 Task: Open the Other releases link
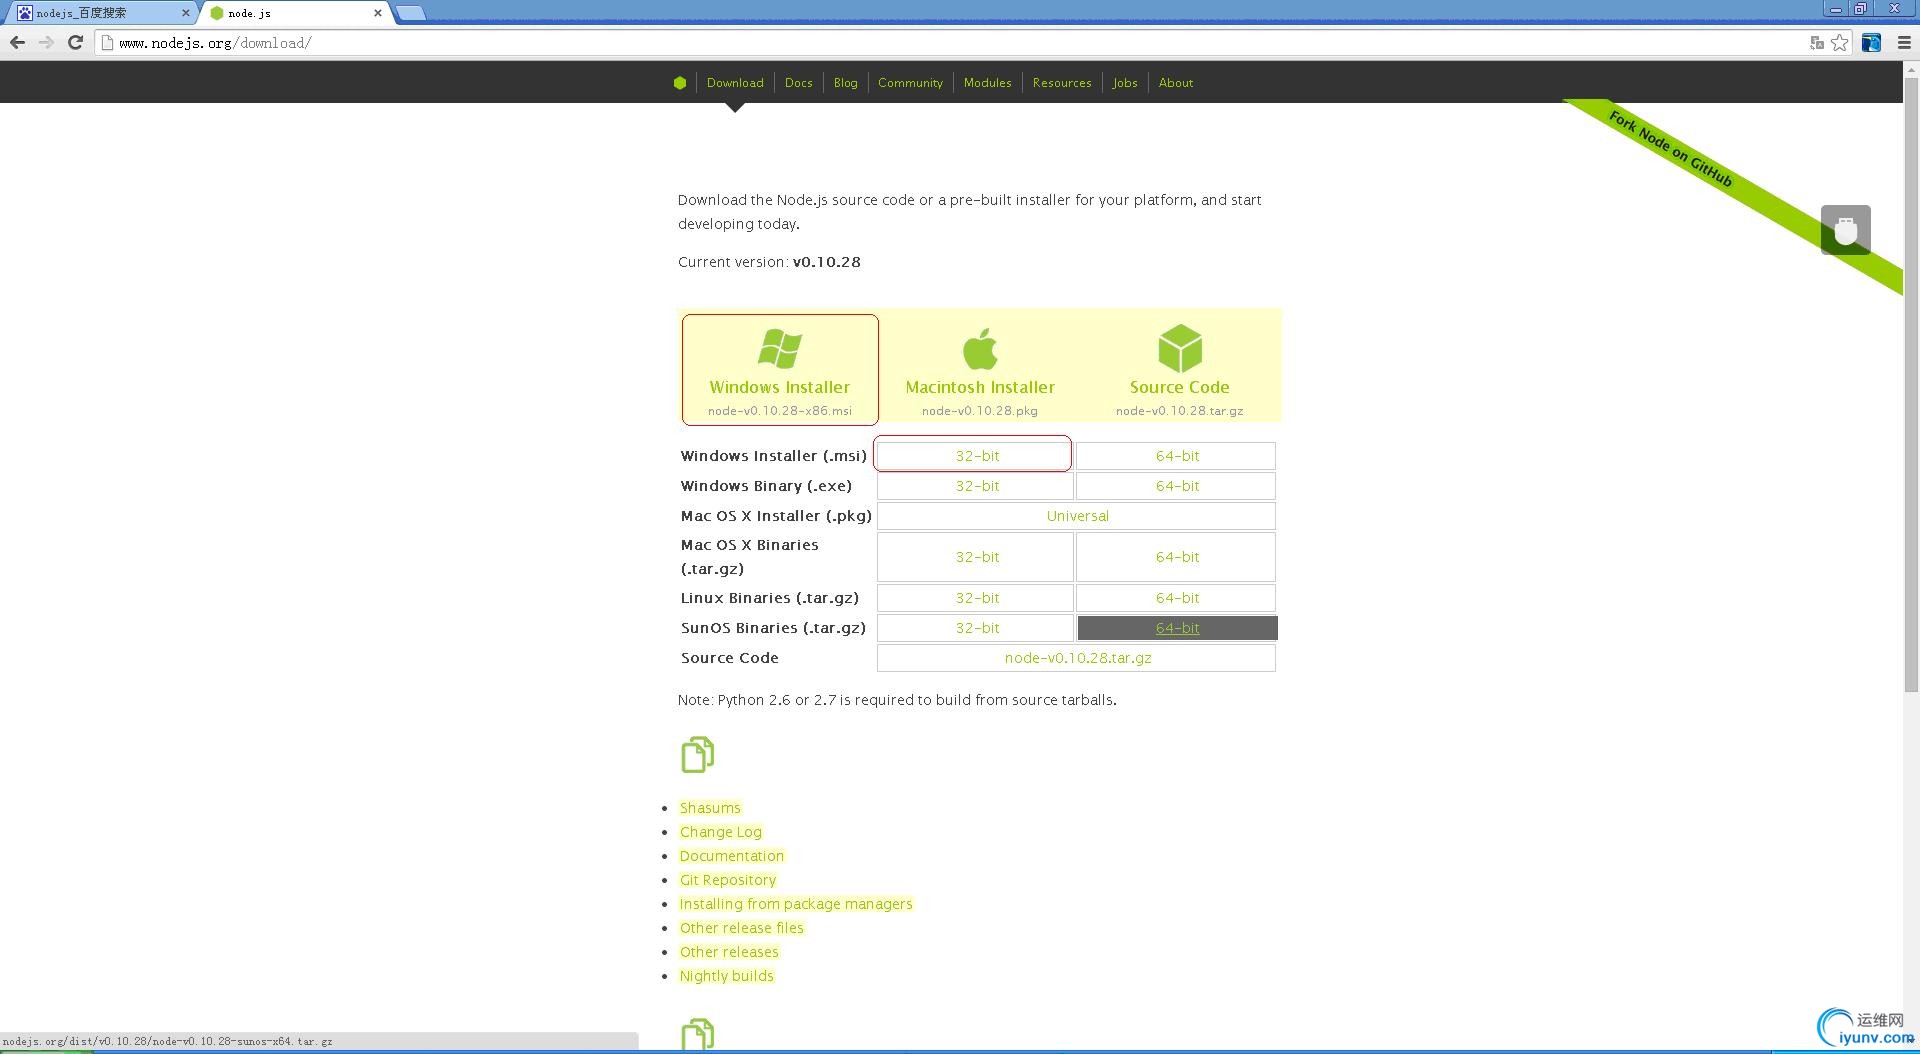click(728, 952)
